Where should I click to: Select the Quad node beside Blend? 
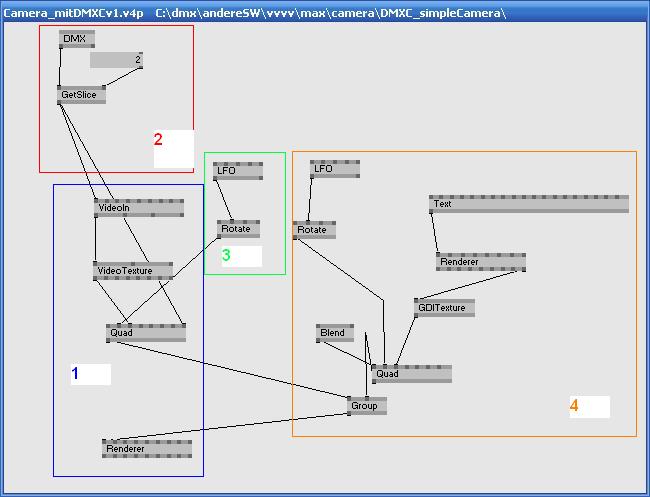pyautogui.click(x=411, y=374)
